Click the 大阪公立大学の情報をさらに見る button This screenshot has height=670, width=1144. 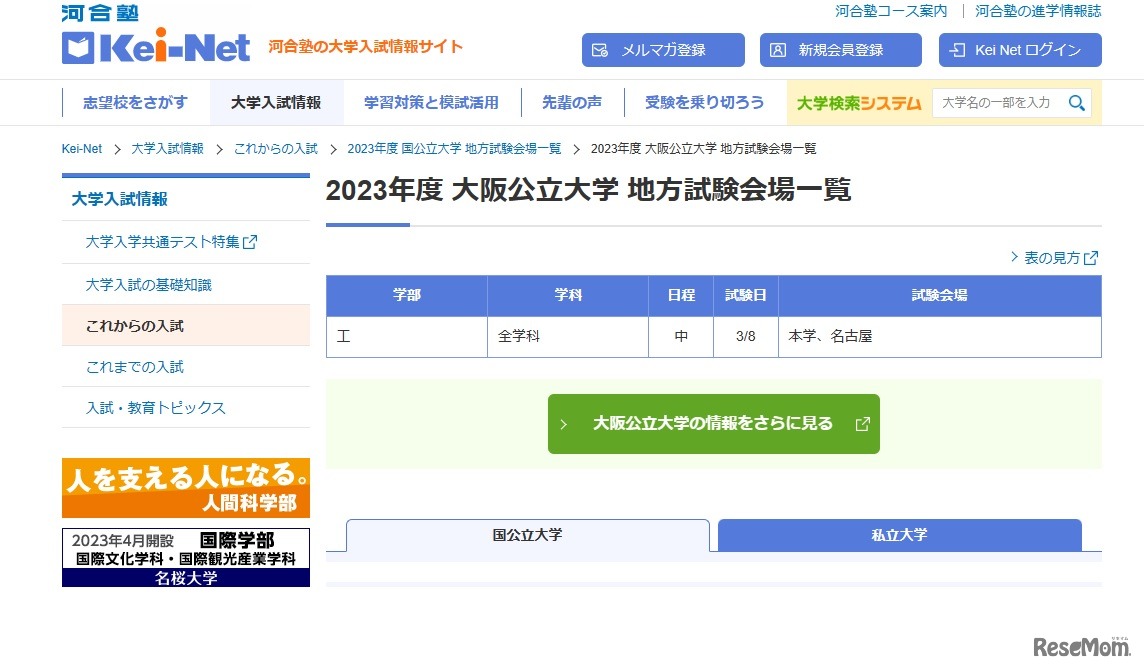click(714, 423)
